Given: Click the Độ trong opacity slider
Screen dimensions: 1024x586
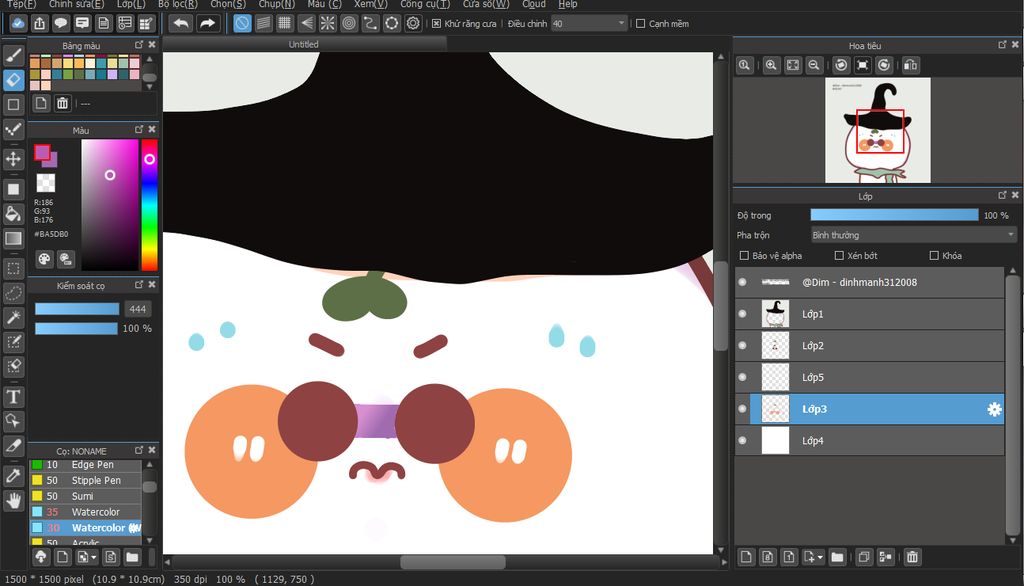Looking at the screenshot, I should coord(894,216).
